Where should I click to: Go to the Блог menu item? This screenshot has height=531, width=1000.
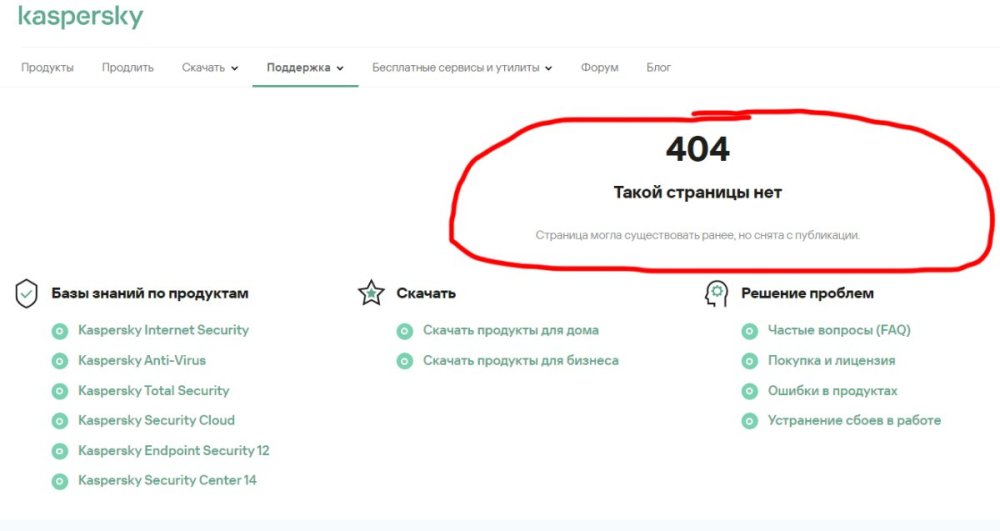[659, 68]
